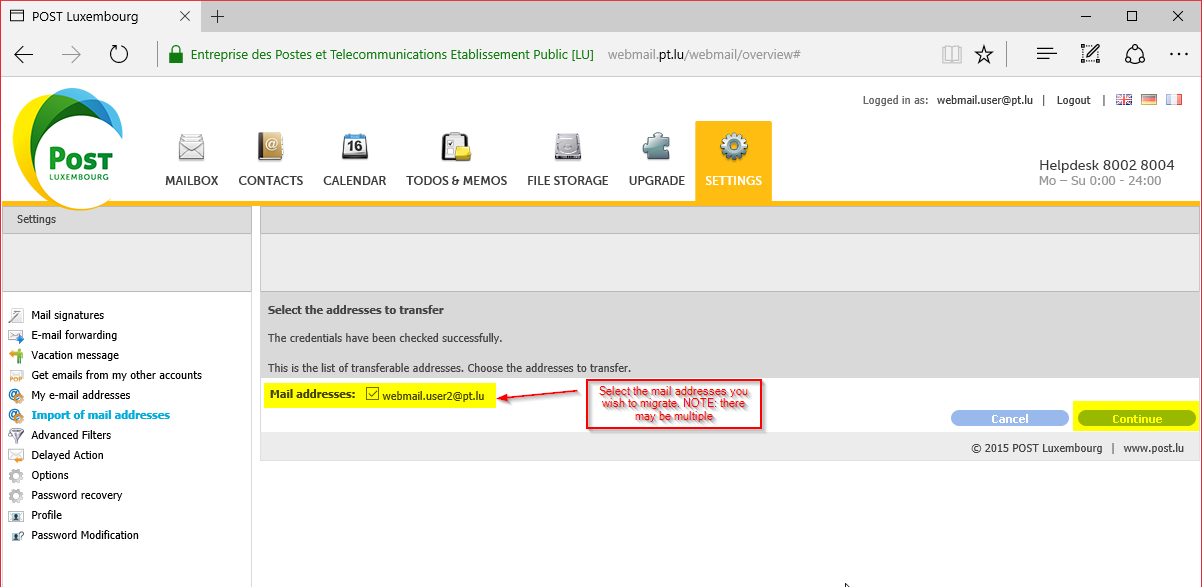This screenshot has width=1202, height=587.
Task: Click the webmail.user@pt.lu logged-in address
Action: pos(985,100)
